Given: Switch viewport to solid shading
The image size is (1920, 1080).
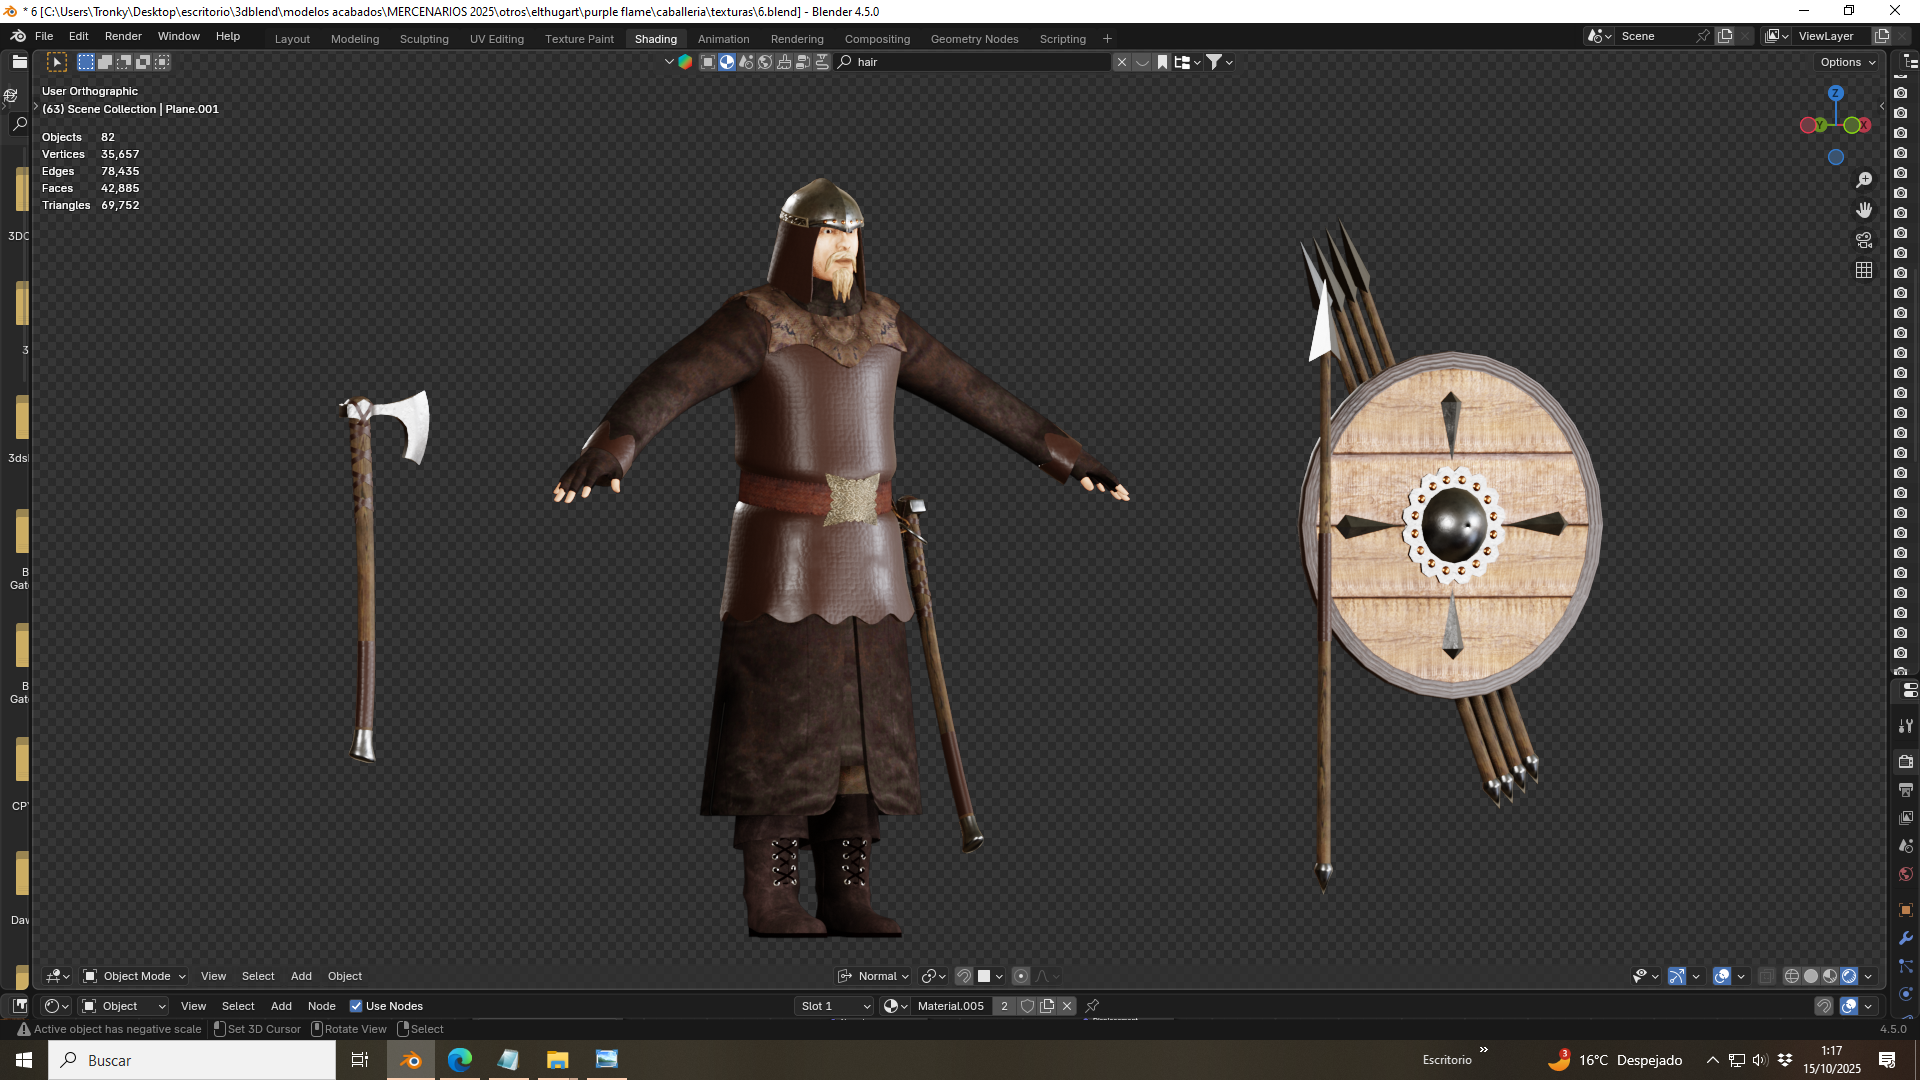Looking at the screenshot, I should click(1811, 976).
